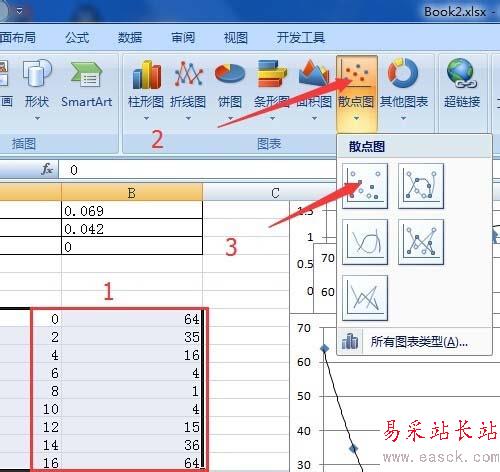Open the Area chart (面积图) icon

314,73
